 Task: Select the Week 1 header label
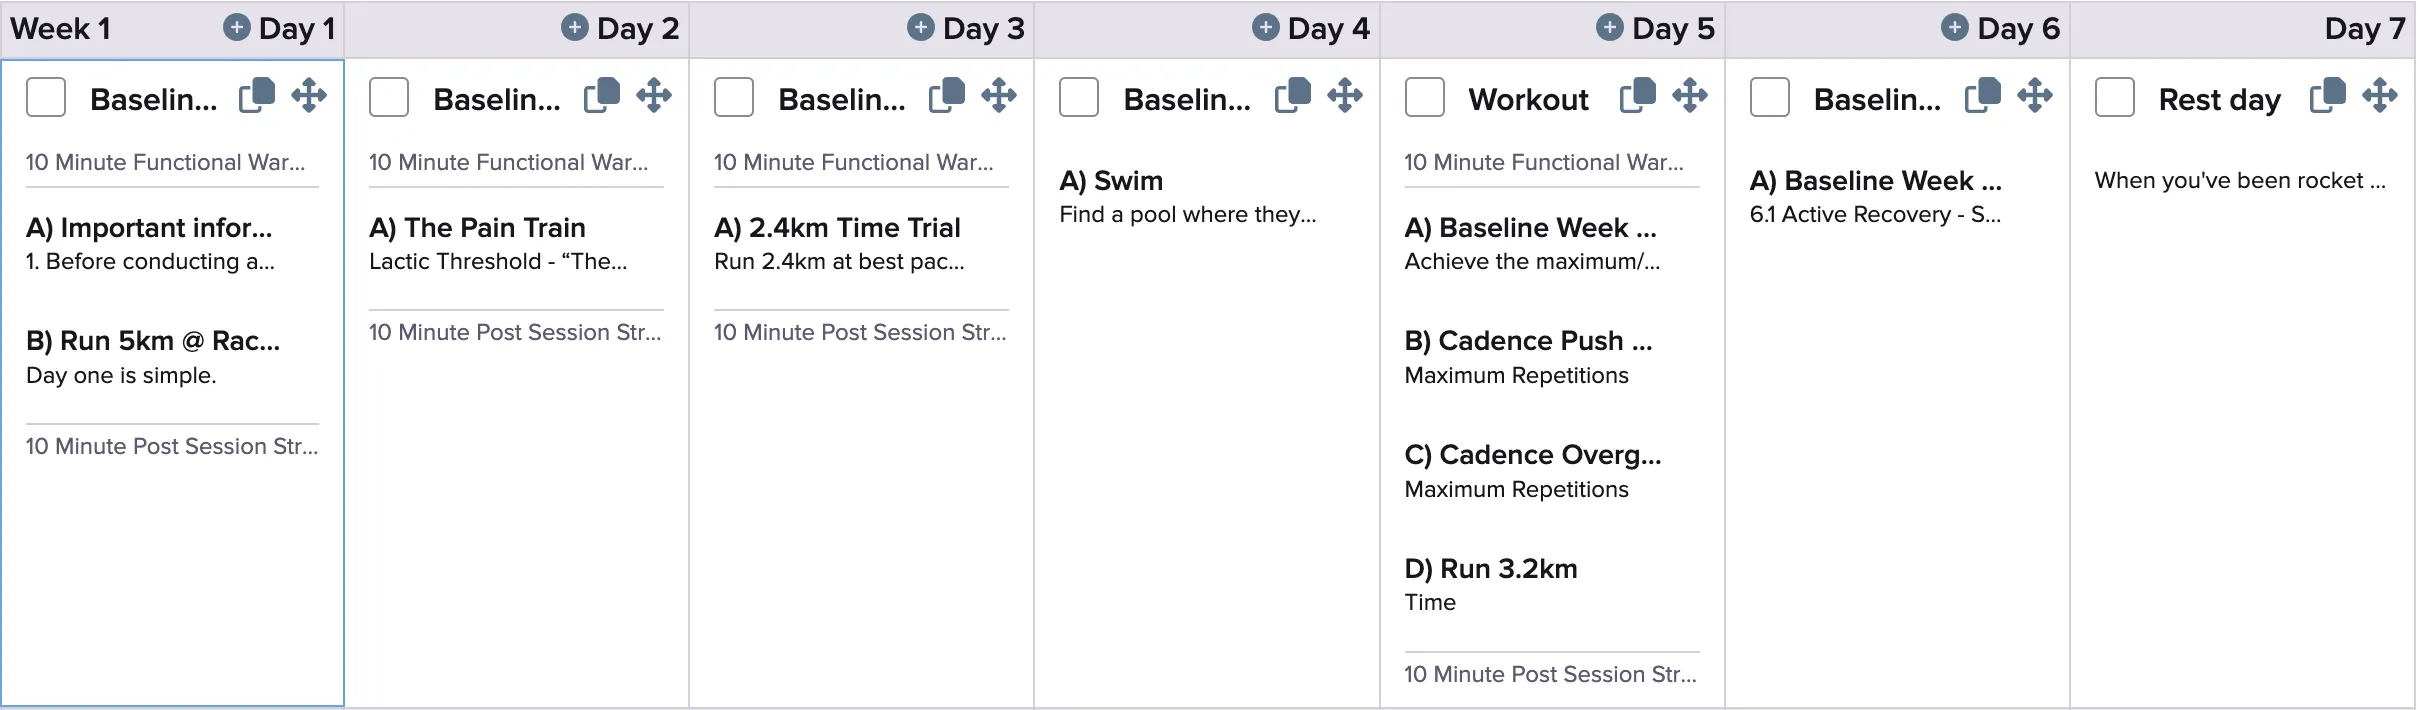coord(60,28)
